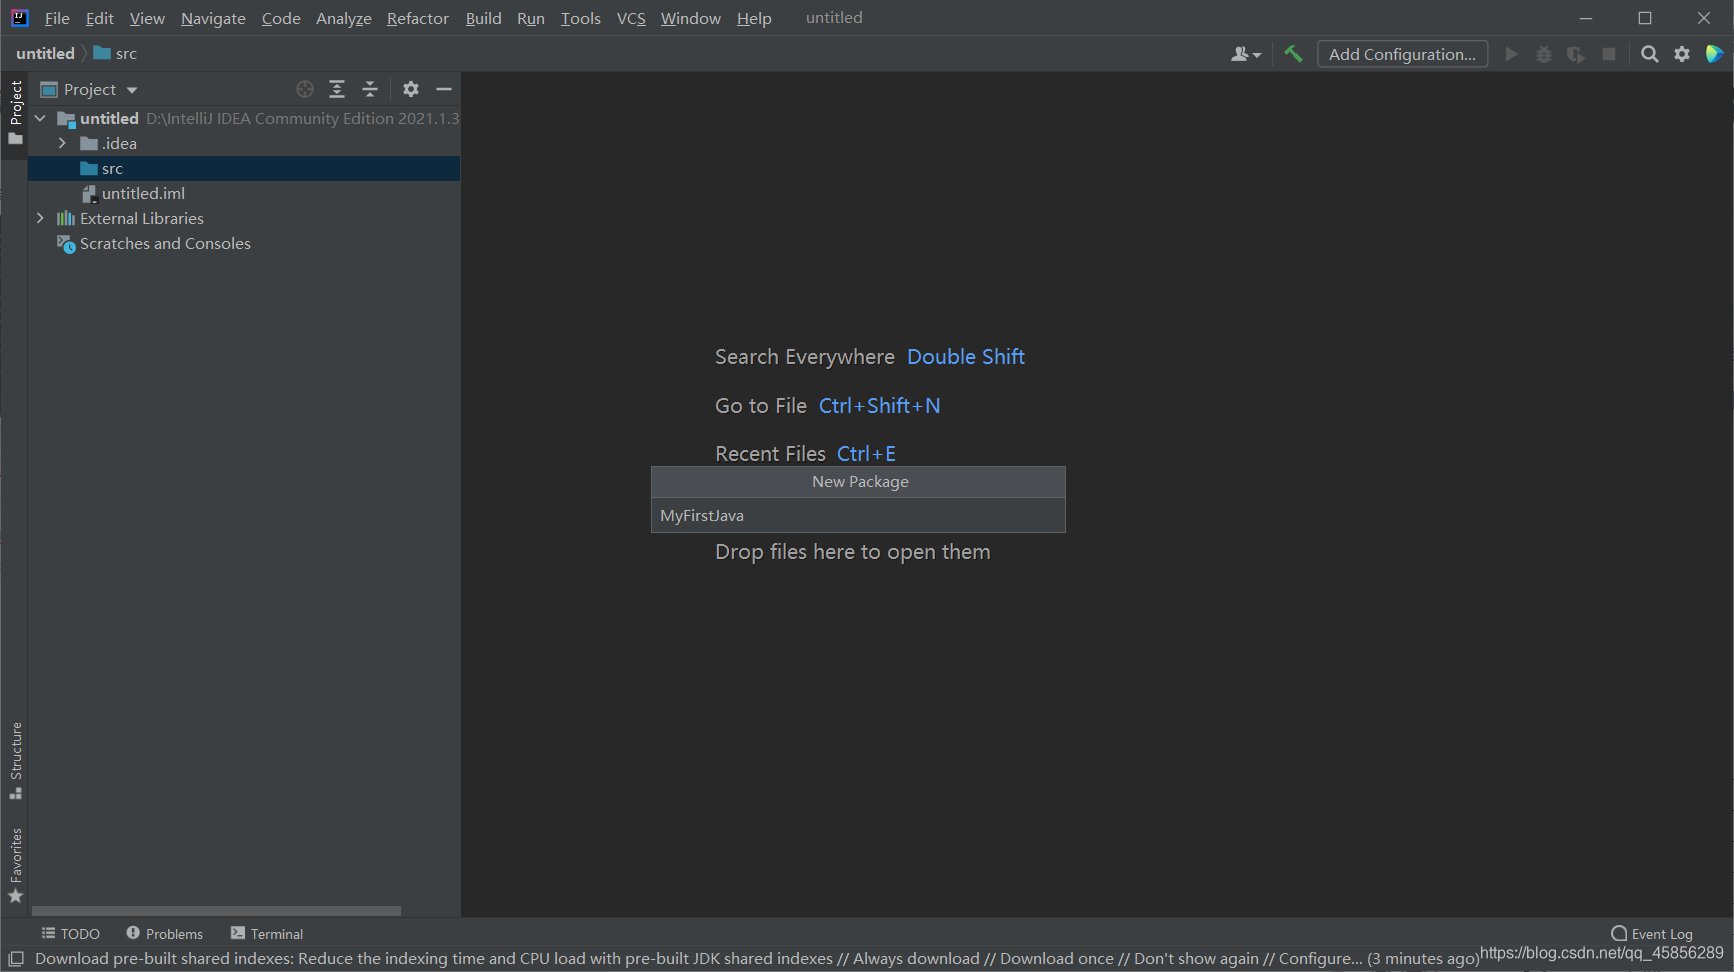The height and width of the screenshot is (972, 1734).
Task: Open the Edit menu
Action: pos(99,18)
